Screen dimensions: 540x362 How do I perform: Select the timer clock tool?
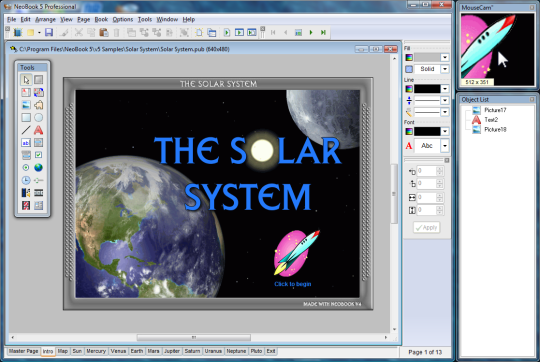[x=26, y=180]
